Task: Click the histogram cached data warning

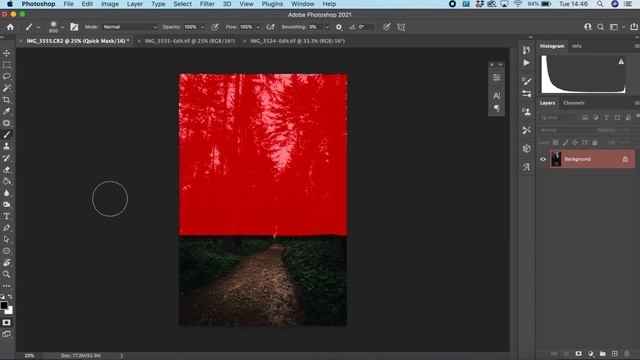Action: click(x=621, y=62)
